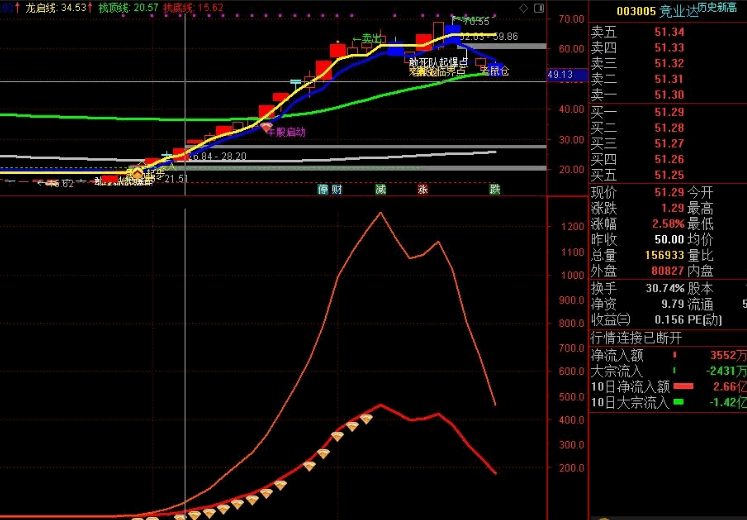Click the 牛股启动 signal marker

286,132
